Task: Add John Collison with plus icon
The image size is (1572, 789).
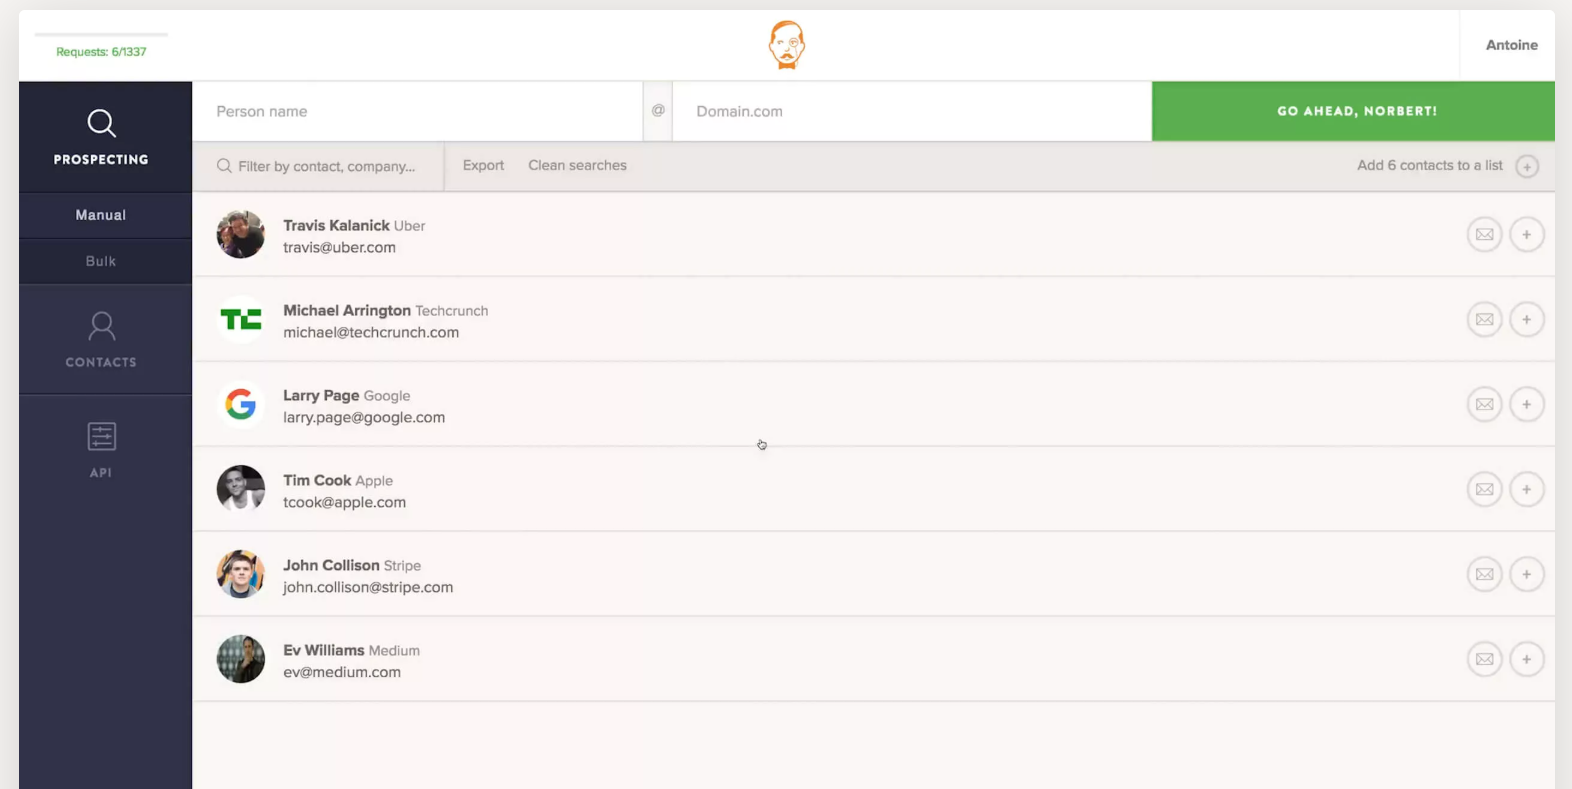Action: coord(1527,574)
